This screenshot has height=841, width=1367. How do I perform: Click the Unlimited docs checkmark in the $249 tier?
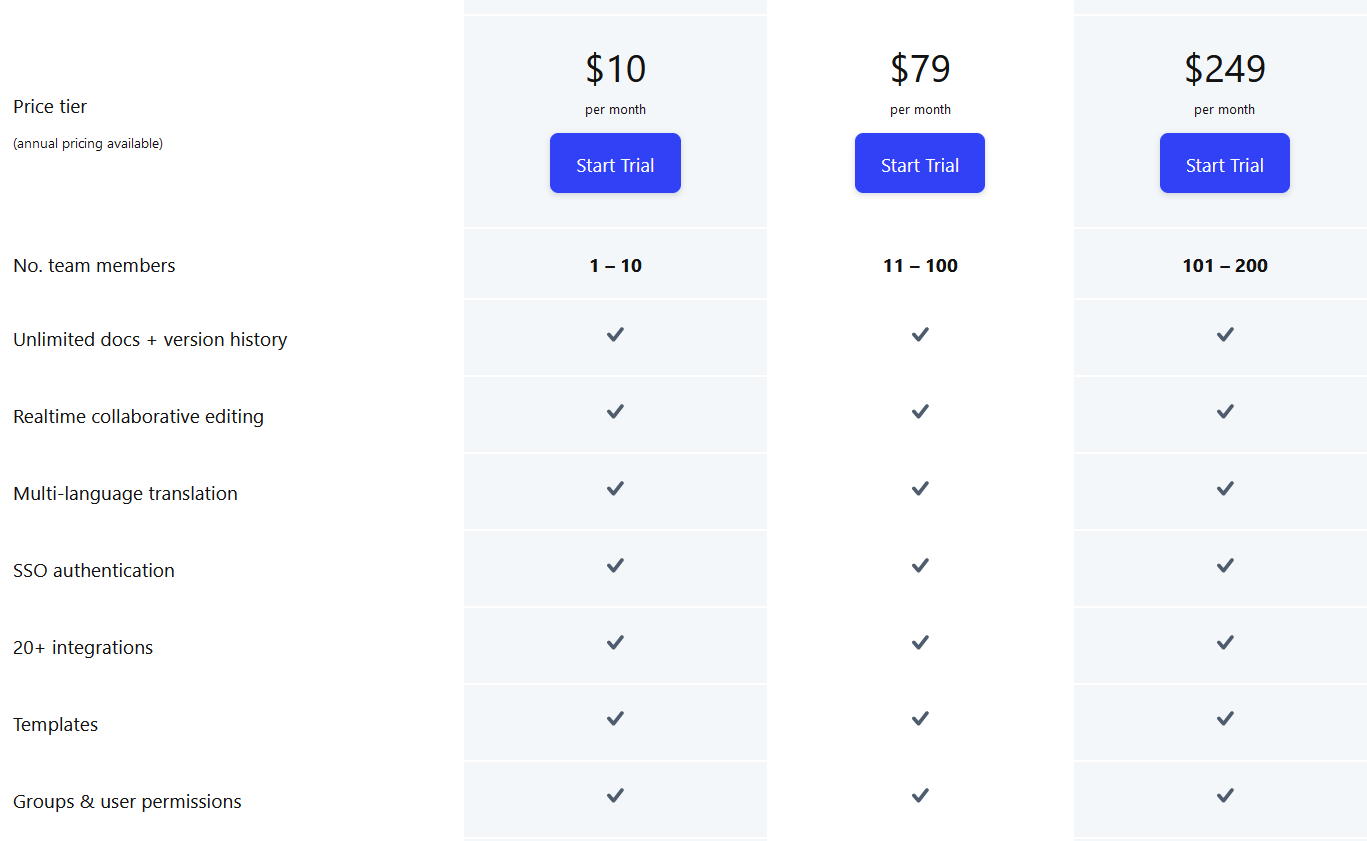coord(1224,335)
